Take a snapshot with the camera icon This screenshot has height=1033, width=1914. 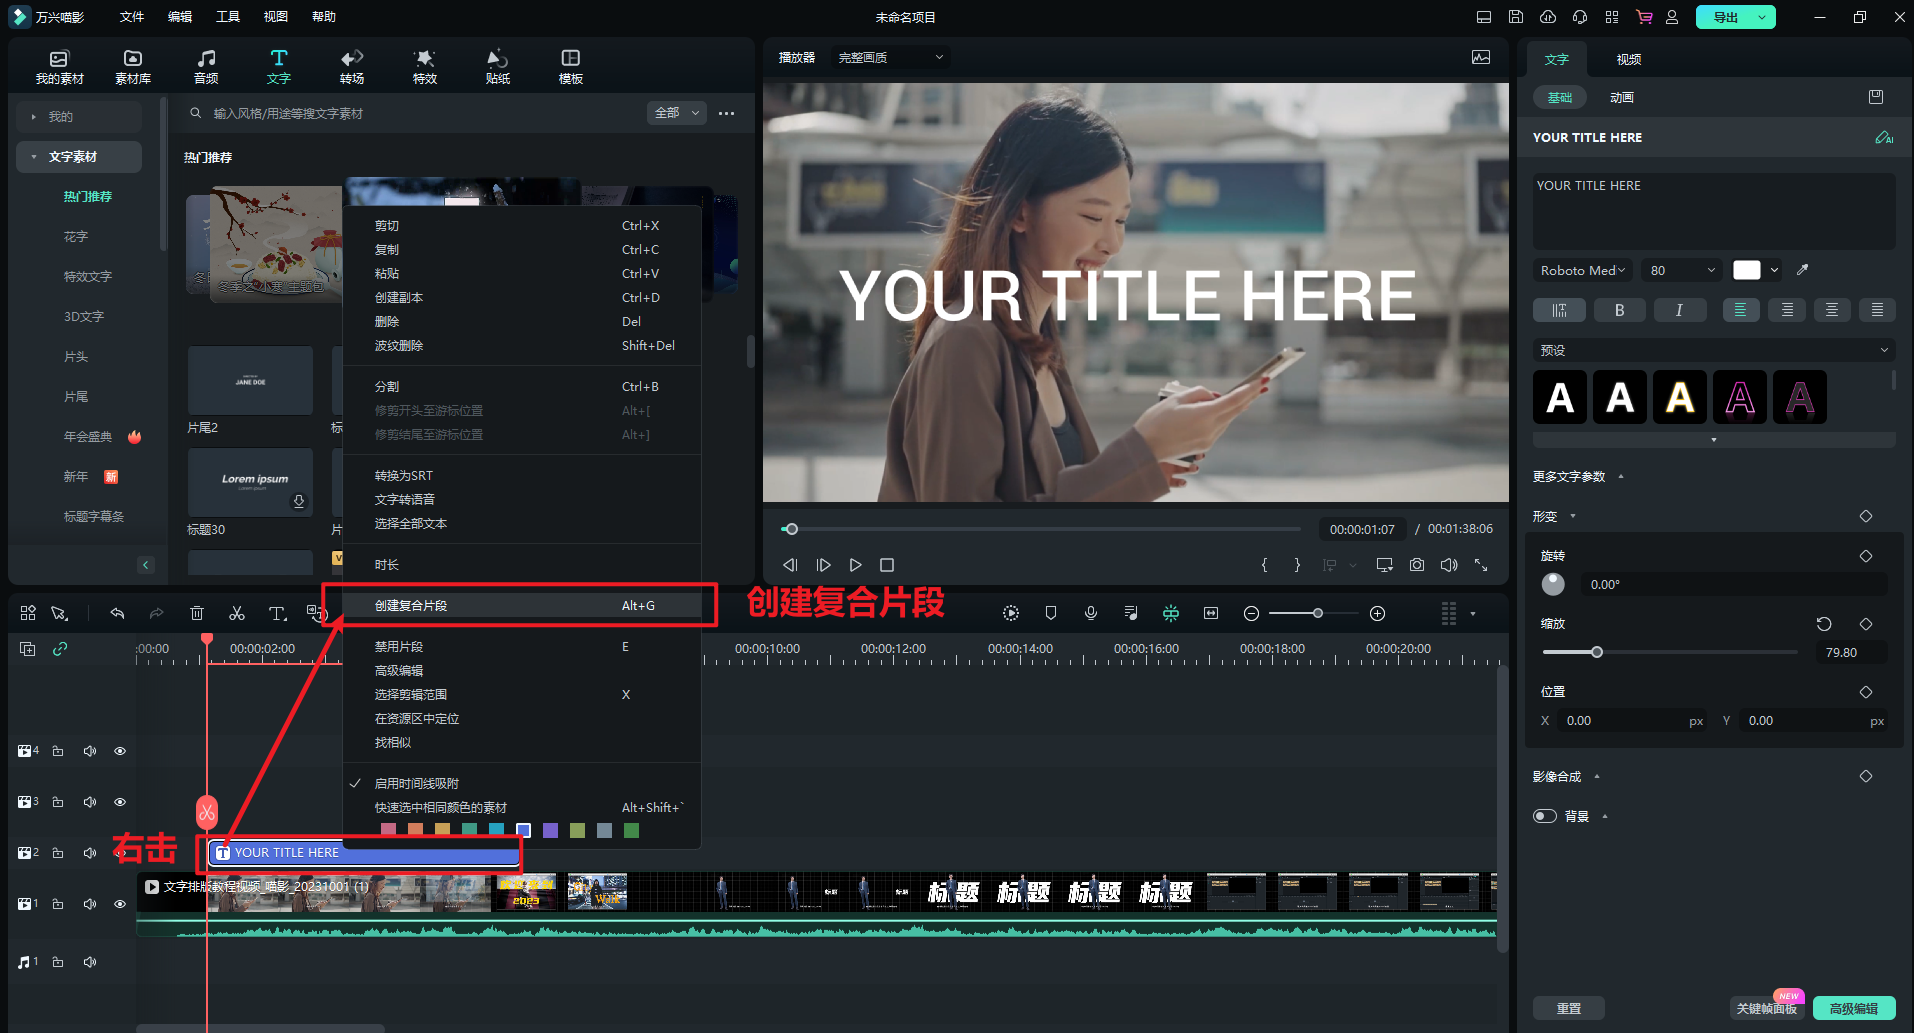1417,565
